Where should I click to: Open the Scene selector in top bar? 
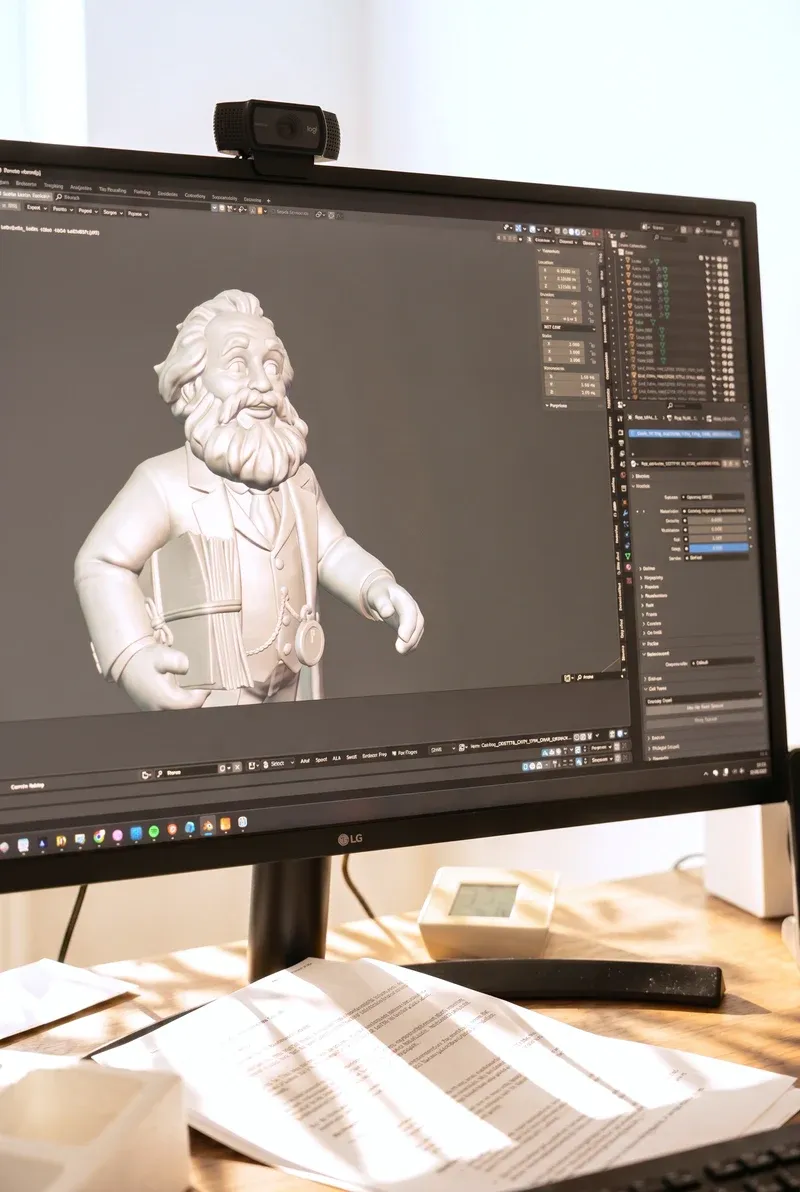click(x=659, y=227)
